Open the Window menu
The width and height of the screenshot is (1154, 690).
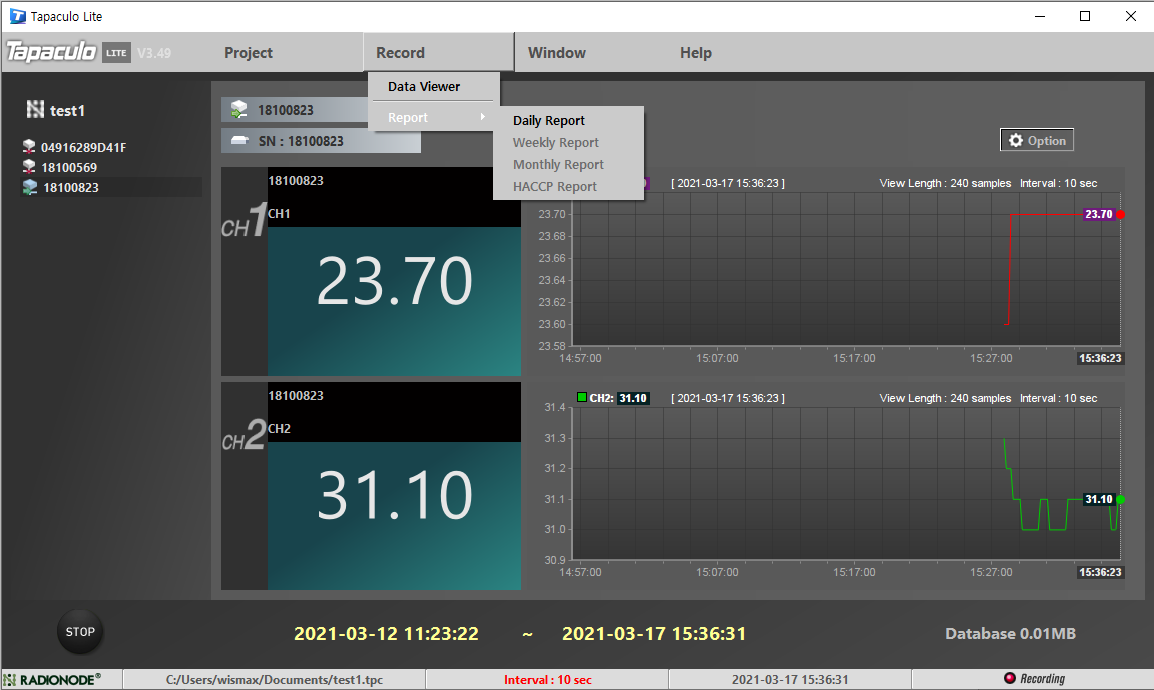[556, 53]
